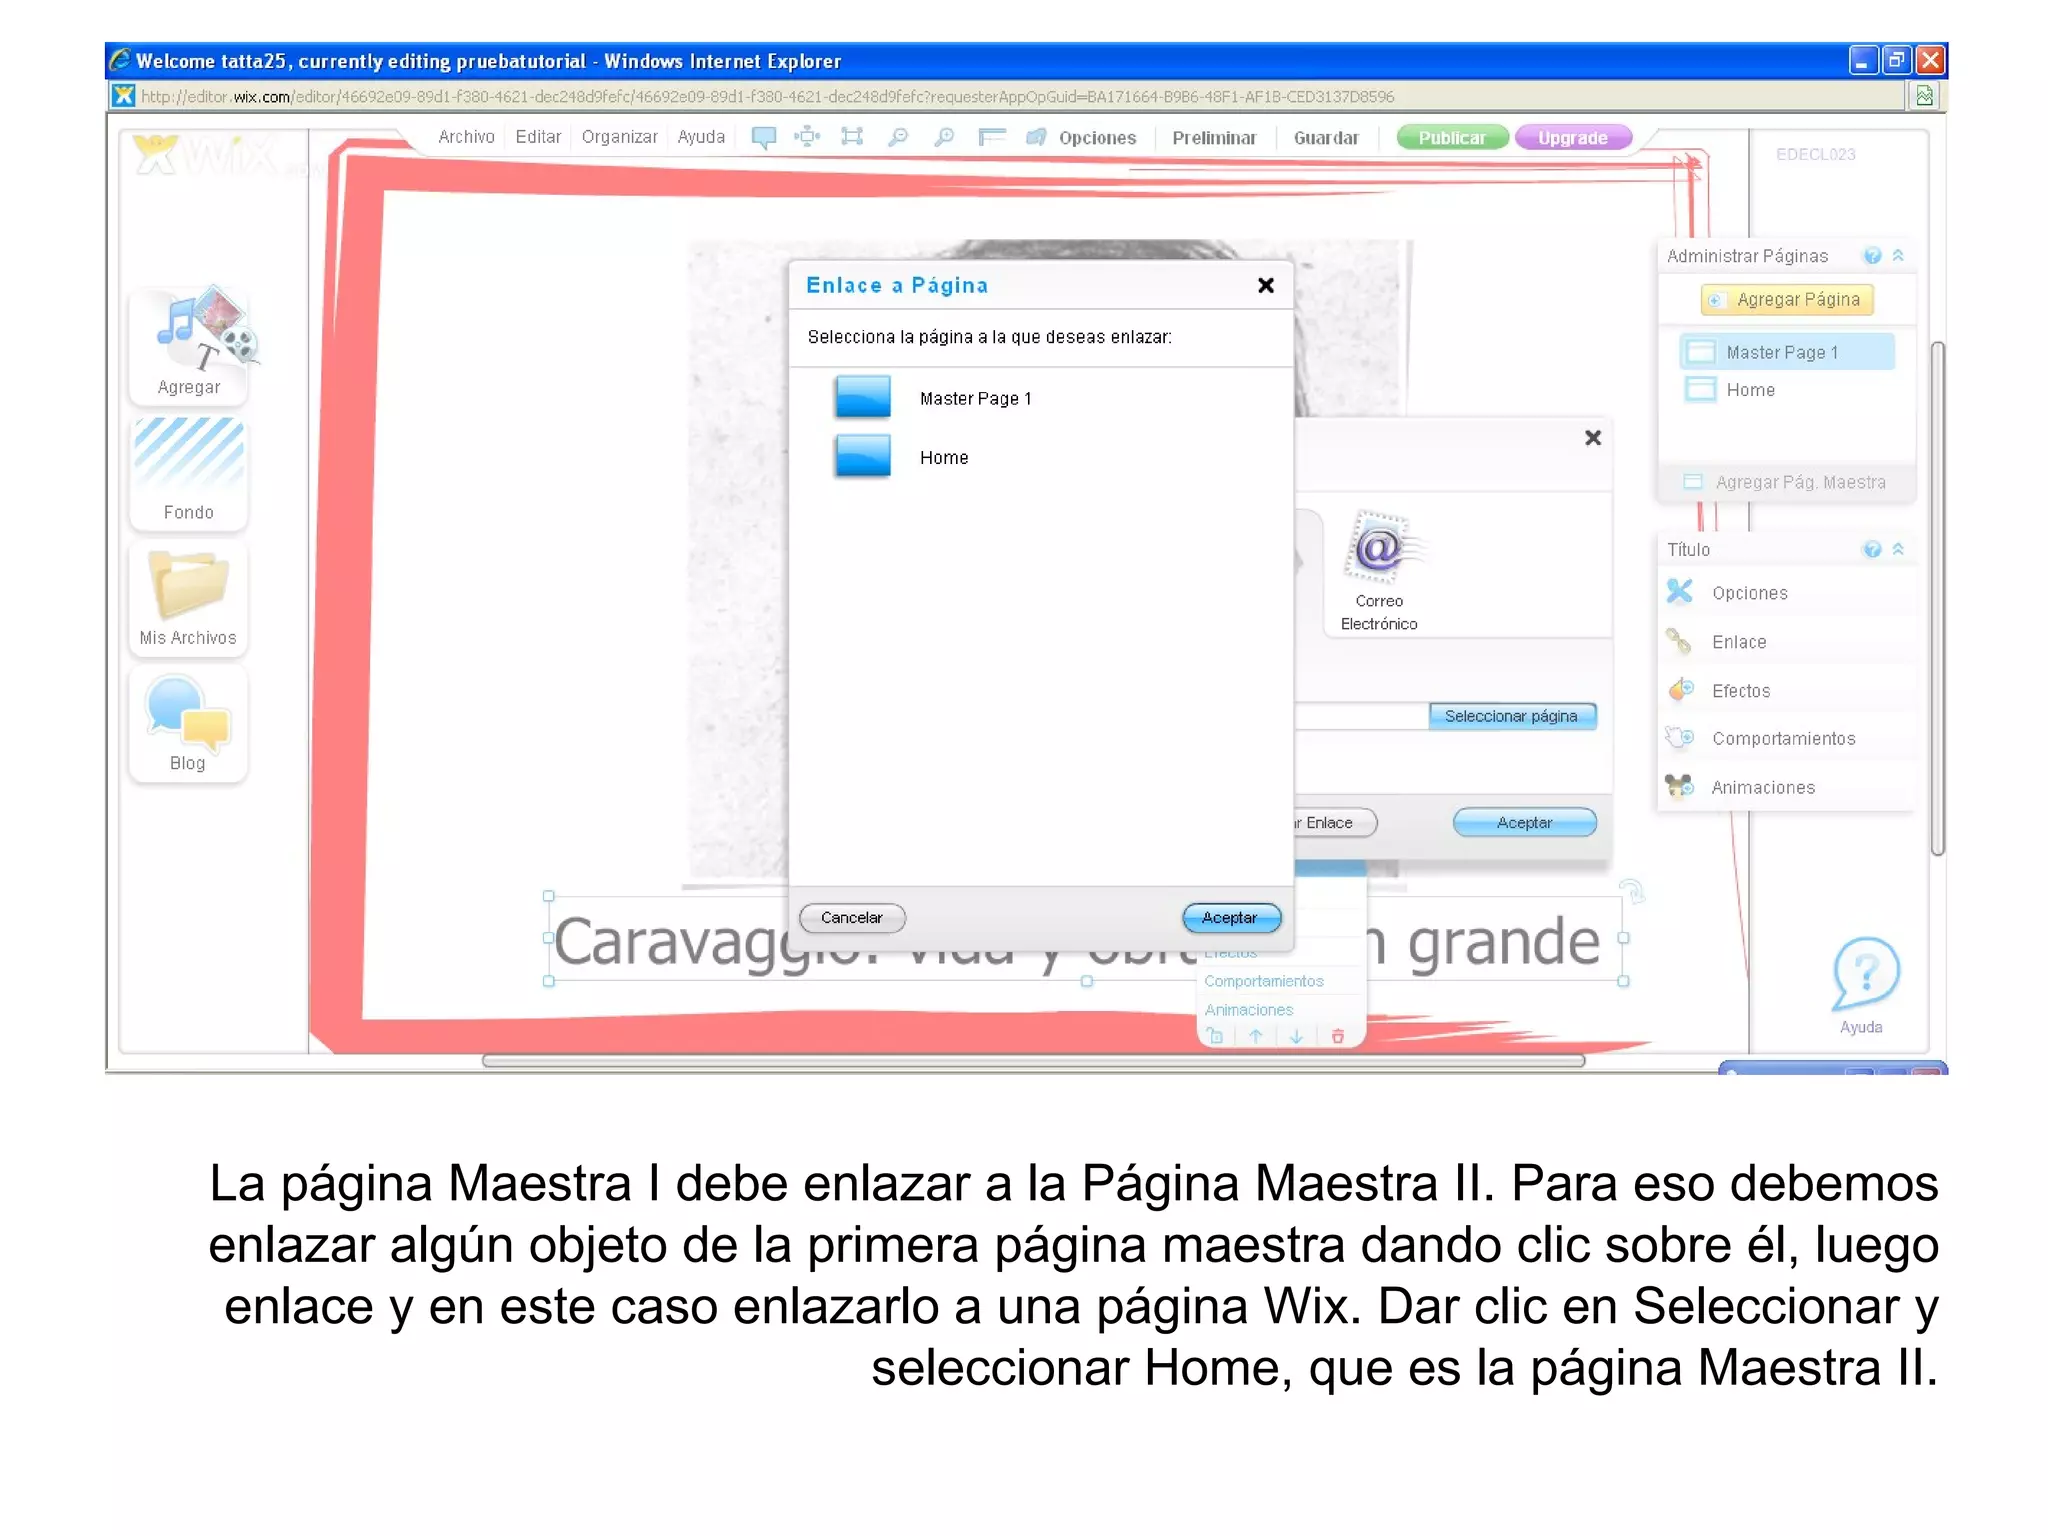Viewport: 2048px width, 1536px height.
Task: Click Aceptar in Enlace a Página dialog
Action: (x=1231, y=917)
